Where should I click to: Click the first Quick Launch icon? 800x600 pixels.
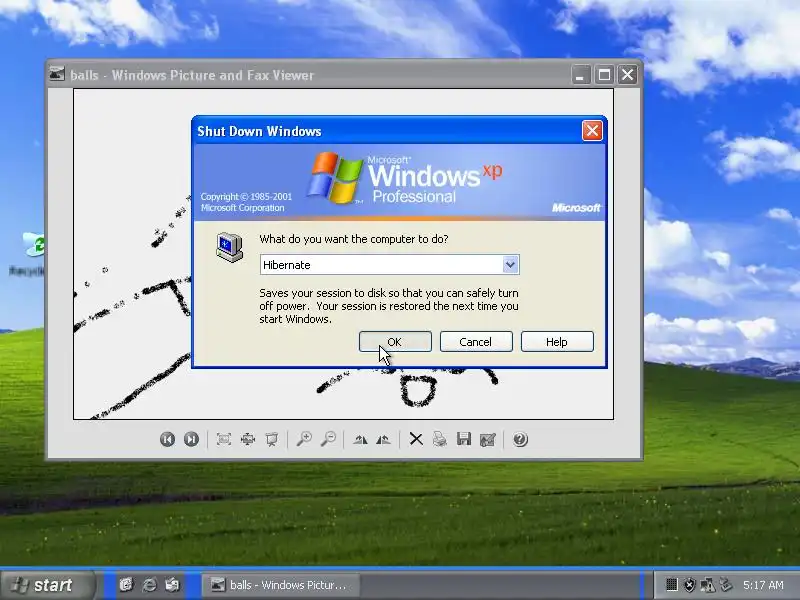click(126, 585)
